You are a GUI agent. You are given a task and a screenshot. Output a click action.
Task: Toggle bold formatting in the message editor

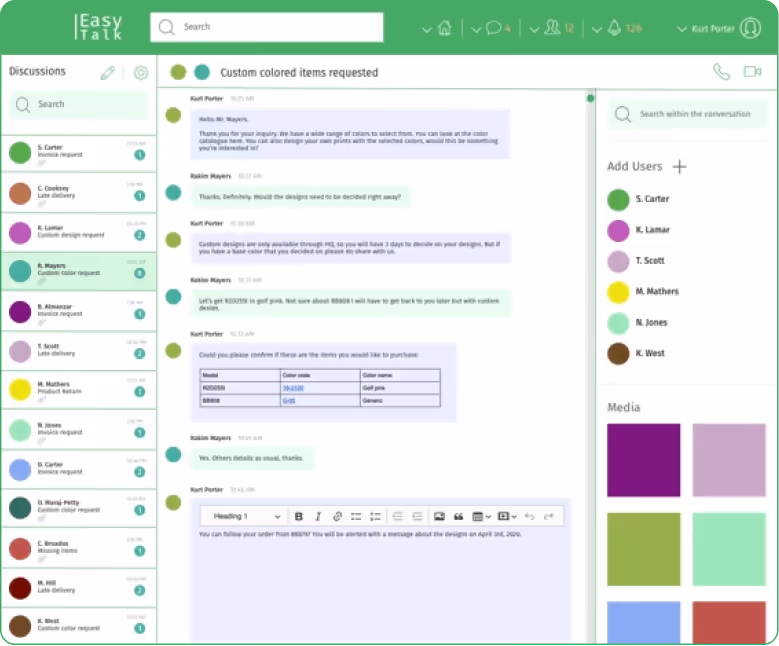(x=299, y=516)
